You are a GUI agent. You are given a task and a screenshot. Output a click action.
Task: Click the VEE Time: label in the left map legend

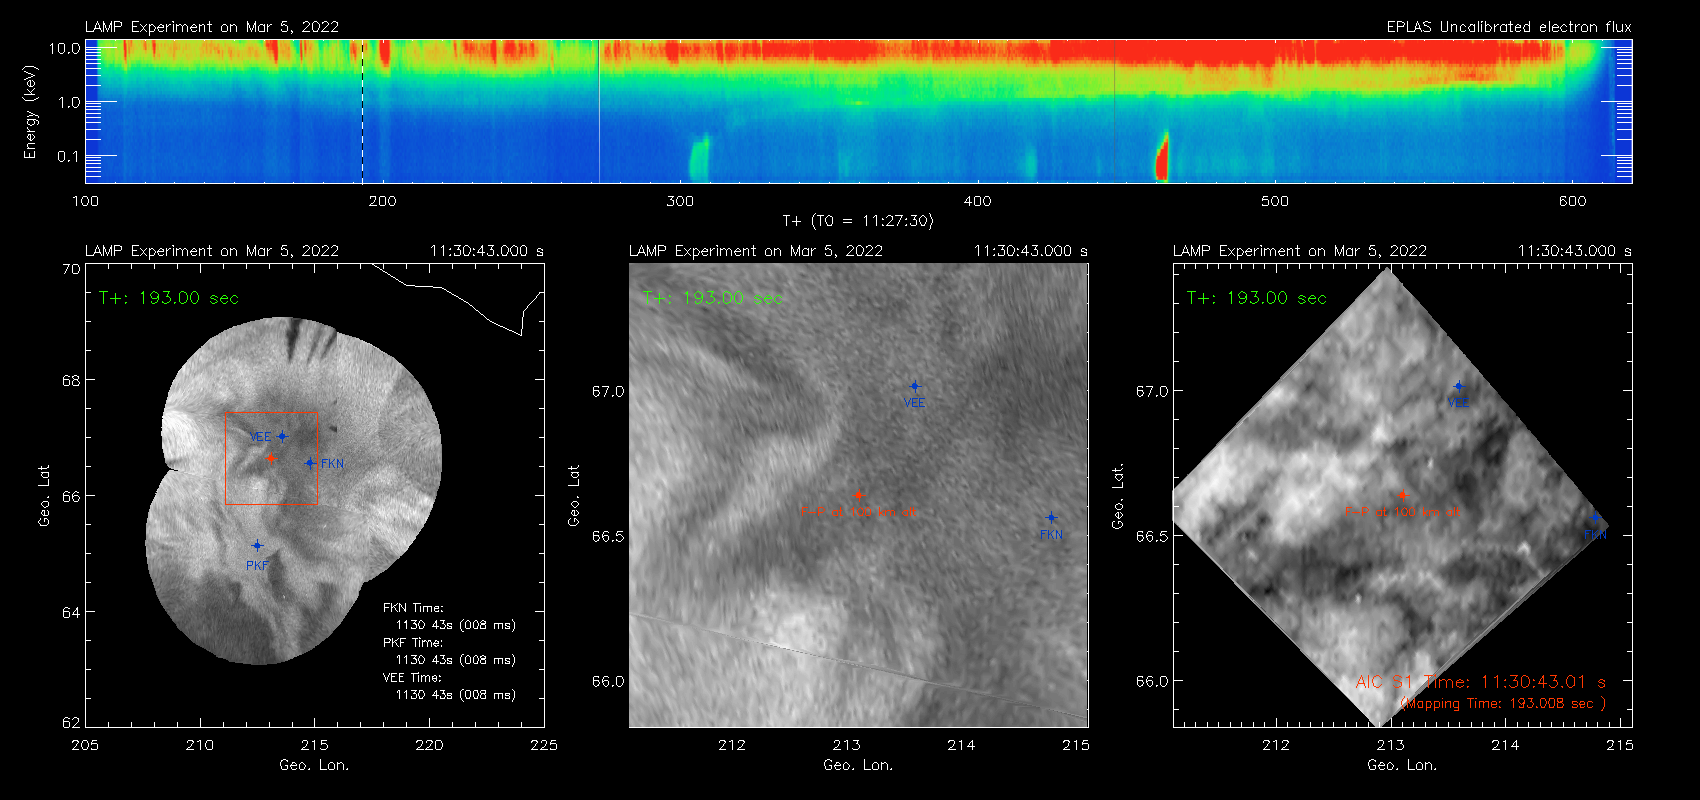coord(412,678)
